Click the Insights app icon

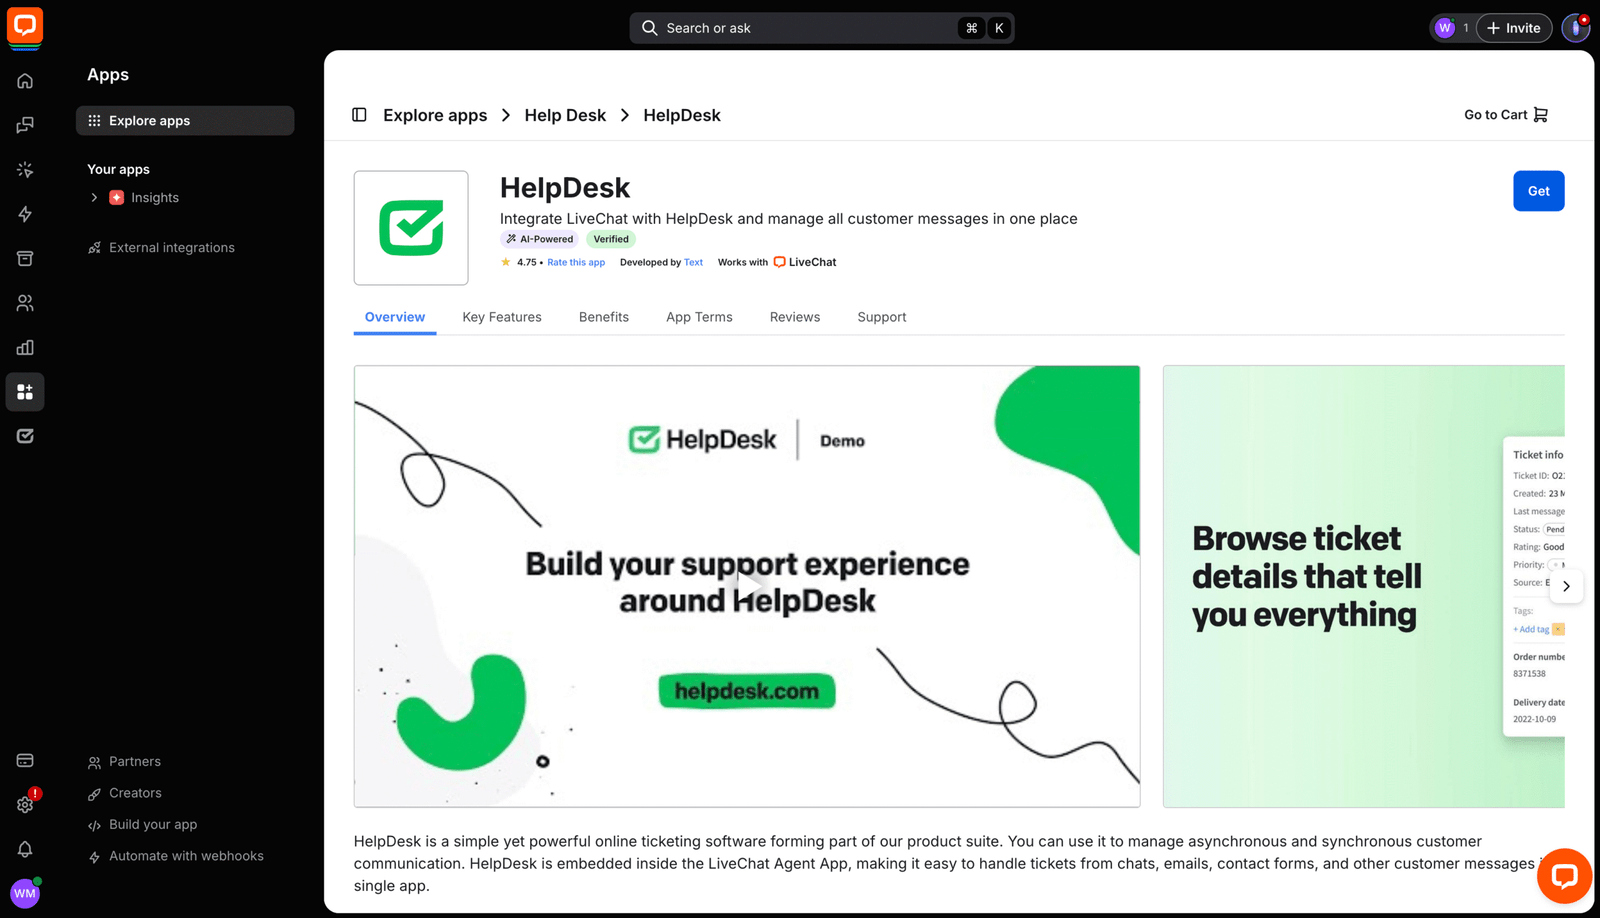(x=117, y=198)
